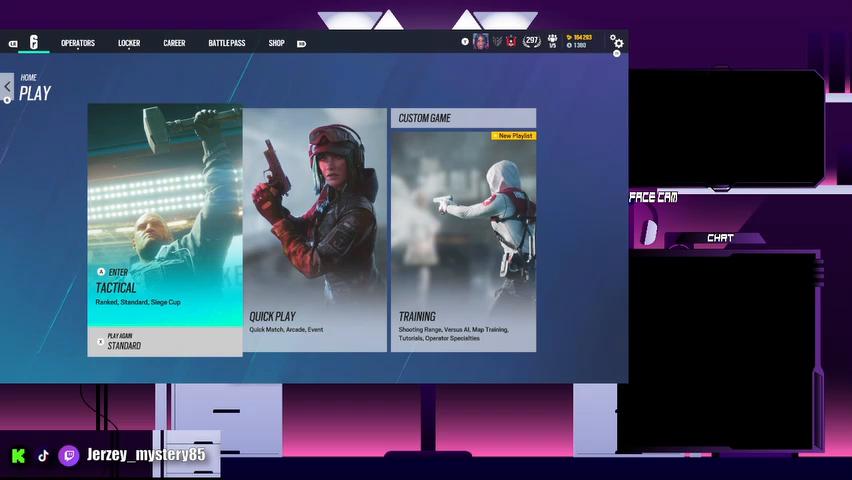Open the Career menu
852x480 pixels.
(174, 43)
